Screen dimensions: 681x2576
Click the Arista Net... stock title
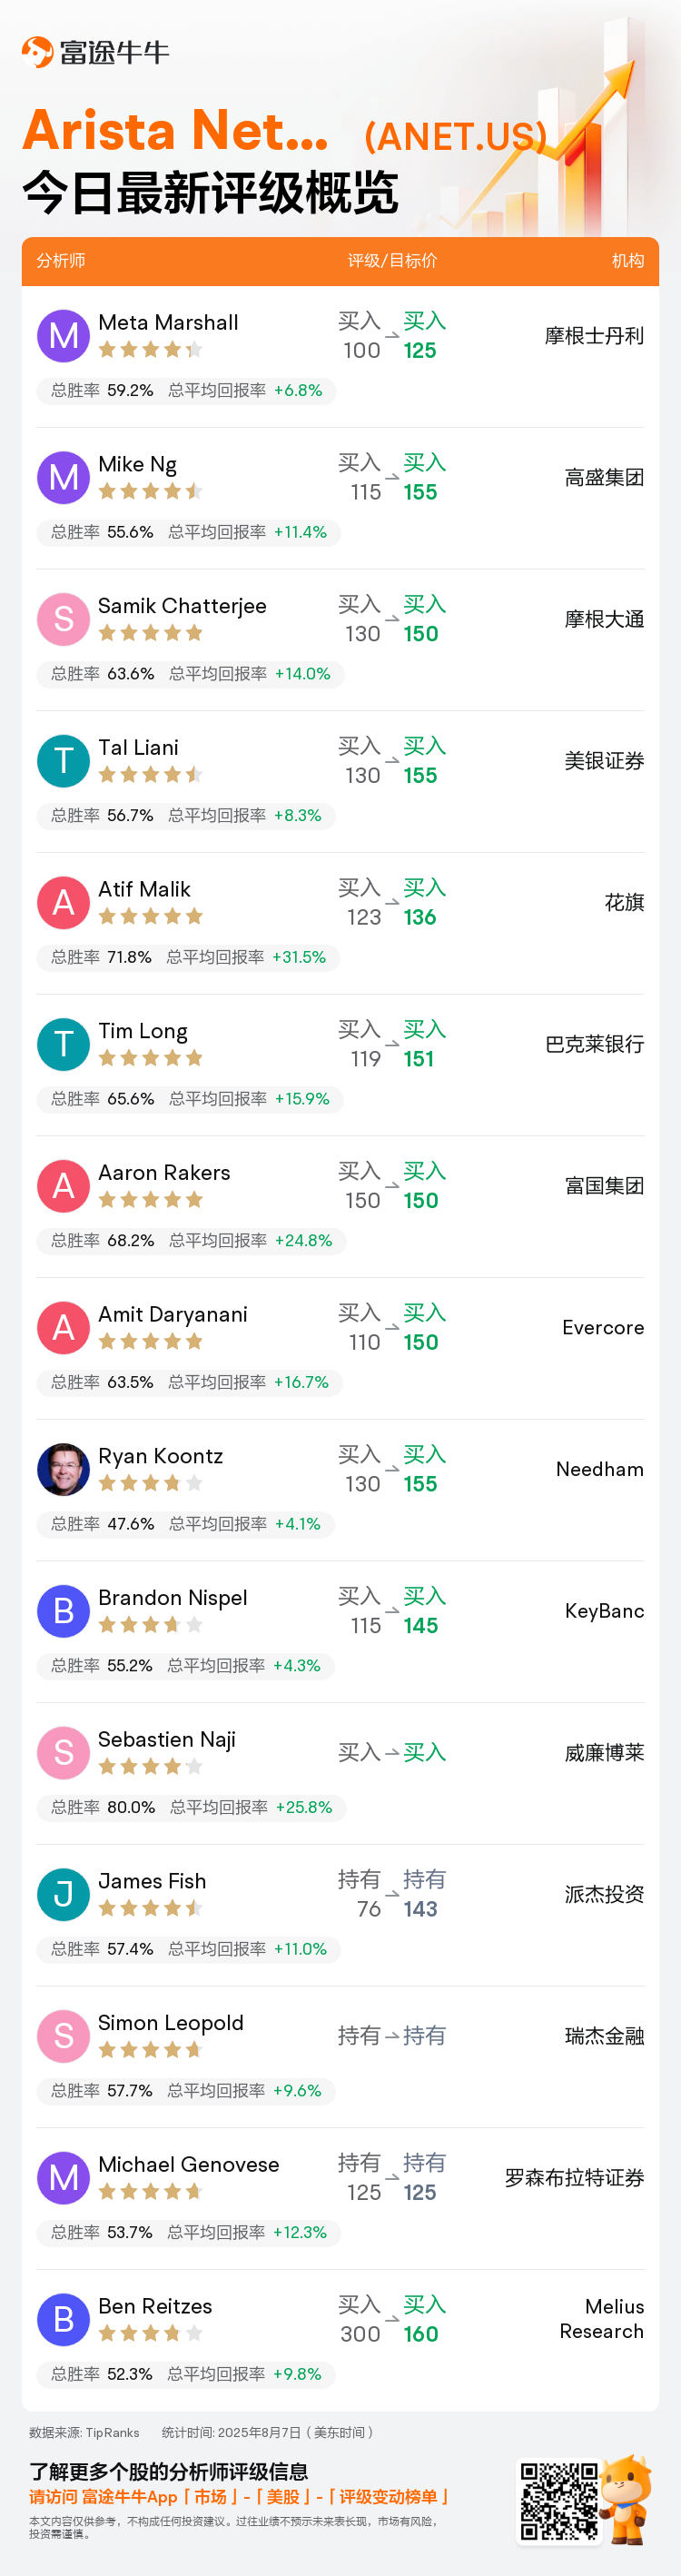(x=176, y=130)
